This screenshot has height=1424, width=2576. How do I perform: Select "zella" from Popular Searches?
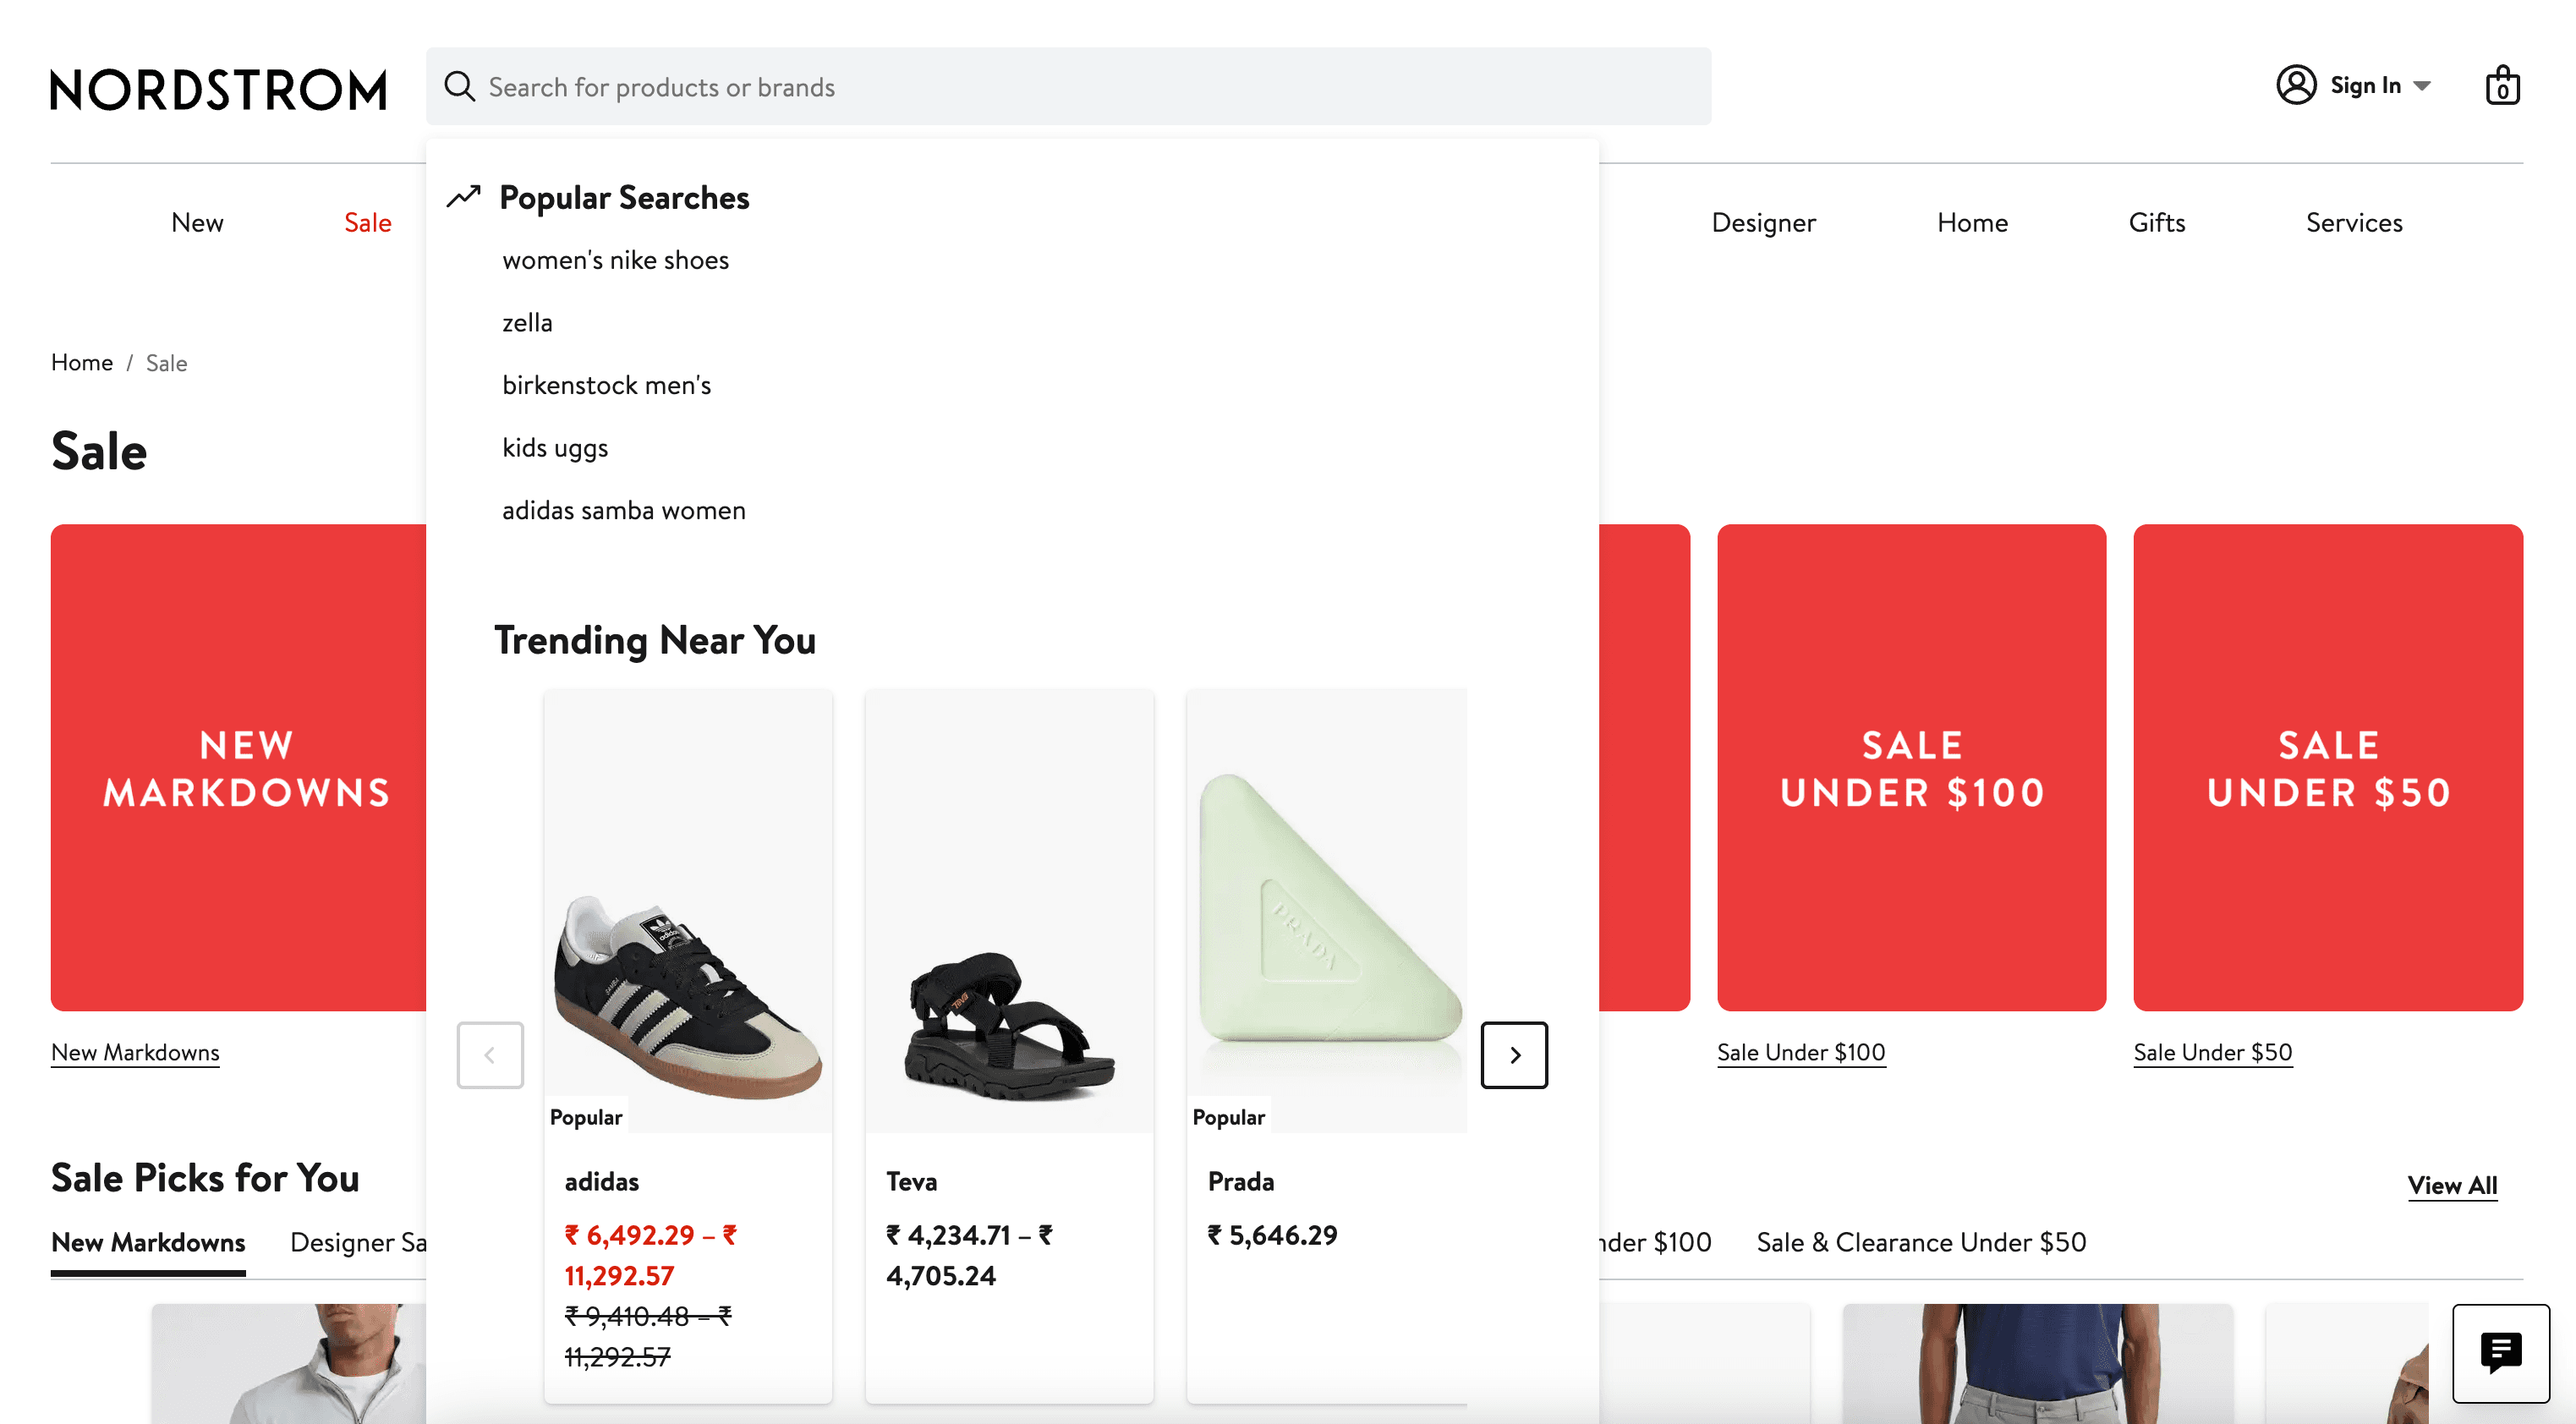coord(527,322)
